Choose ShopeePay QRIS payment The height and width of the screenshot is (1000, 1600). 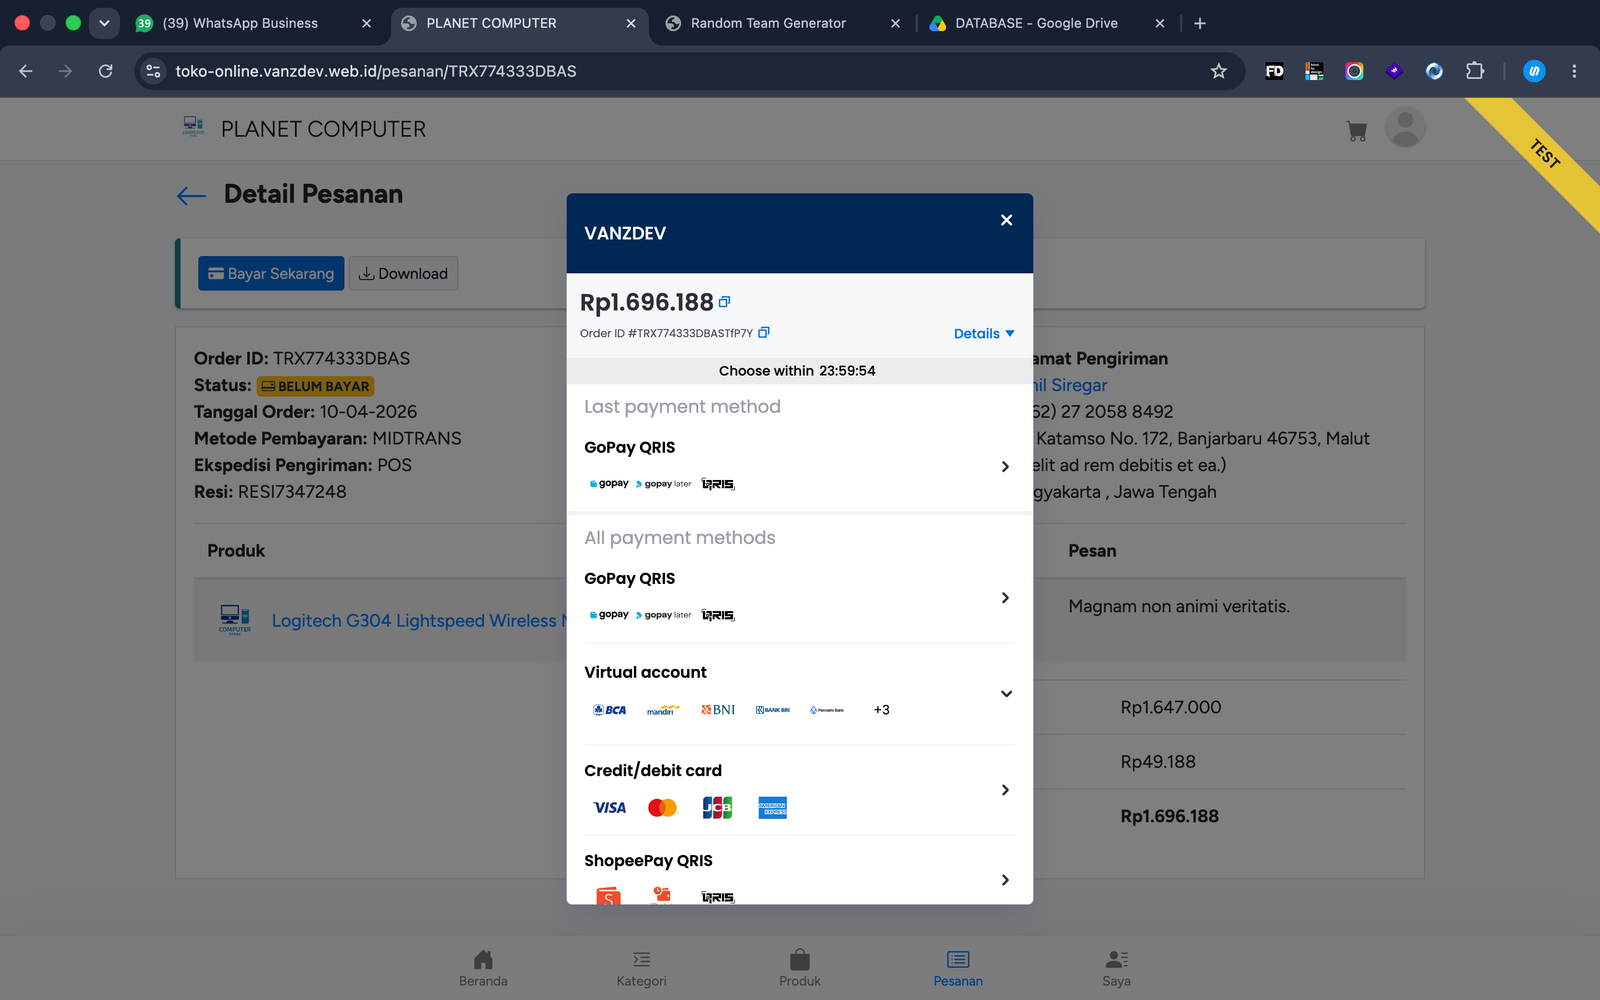(799, 877)
